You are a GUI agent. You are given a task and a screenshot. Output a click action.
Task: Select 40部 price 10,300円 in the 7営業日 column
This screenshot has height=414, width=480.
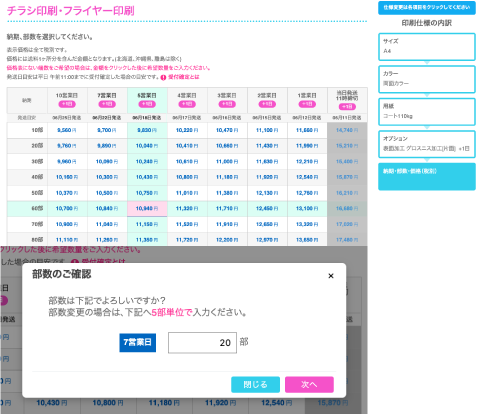pyautogui.click(x=107, y=177)
